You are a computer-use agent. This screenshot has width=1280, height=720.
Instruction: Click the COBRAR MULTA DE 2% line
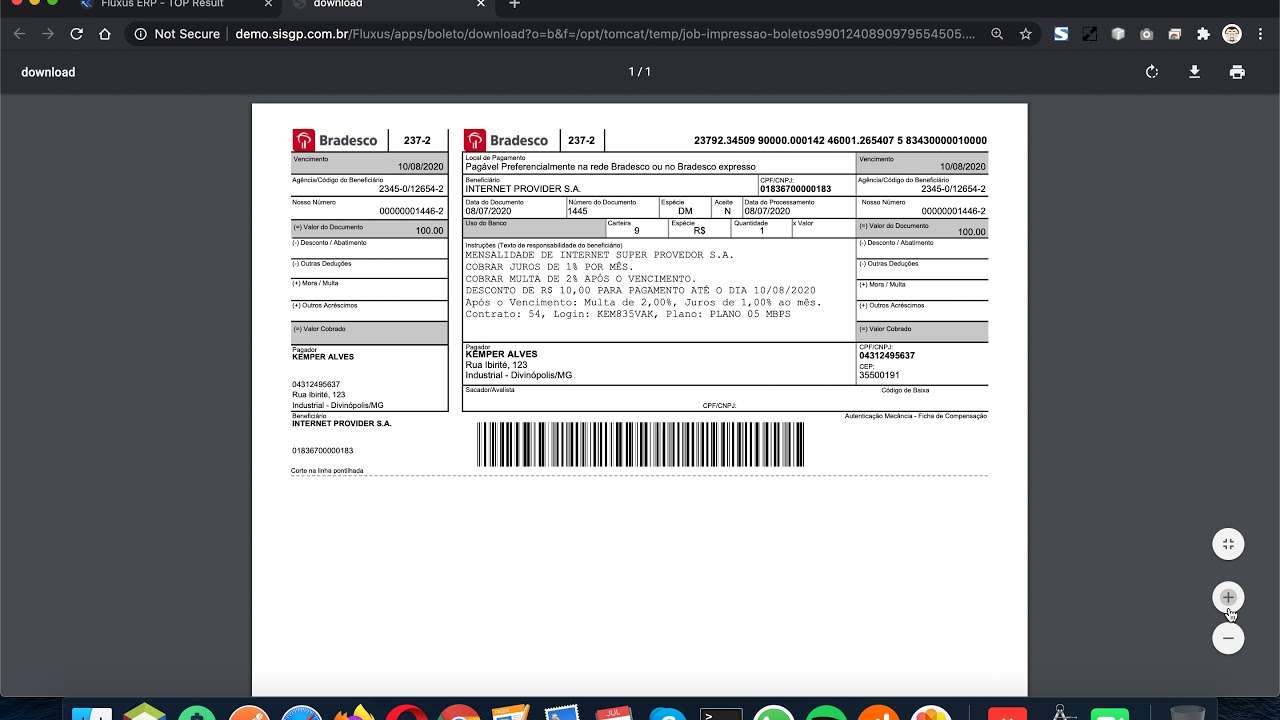point(580,279)
